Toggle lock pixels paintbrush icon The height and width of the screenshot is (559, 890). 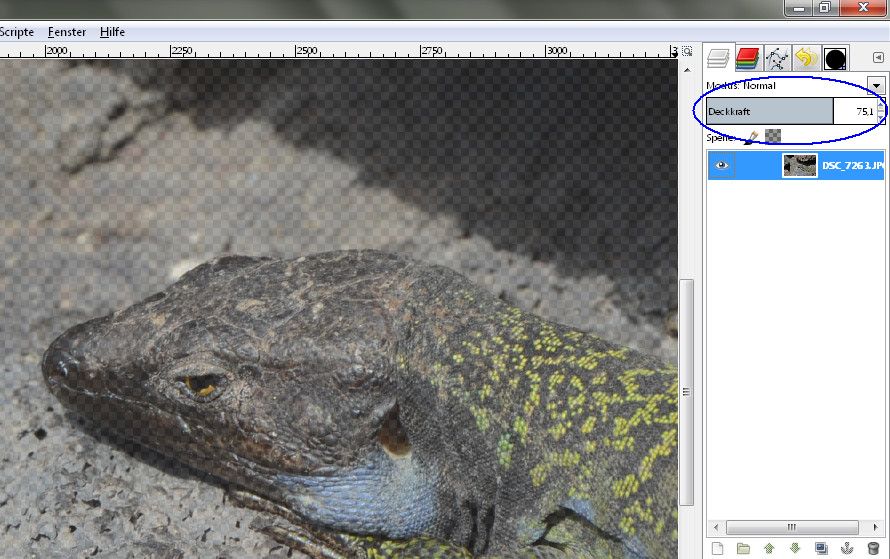pos(751,136)
